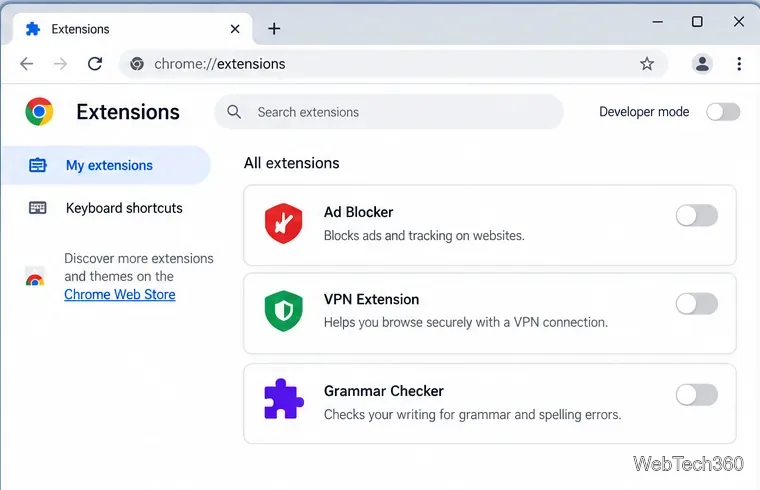Click the Ad Blocker red shield icon
This screenshot has width=760, height=490.
tap(284, 223)
